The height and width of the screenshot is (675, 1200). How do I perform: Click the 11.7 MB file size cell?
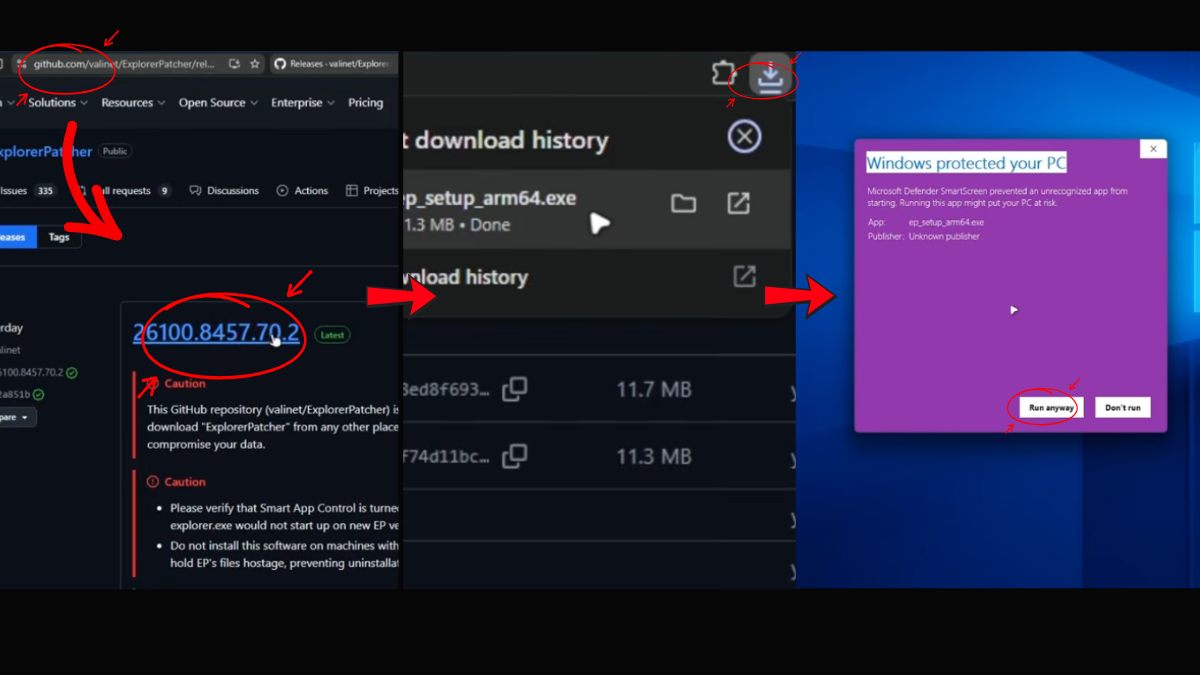(654, 389)
